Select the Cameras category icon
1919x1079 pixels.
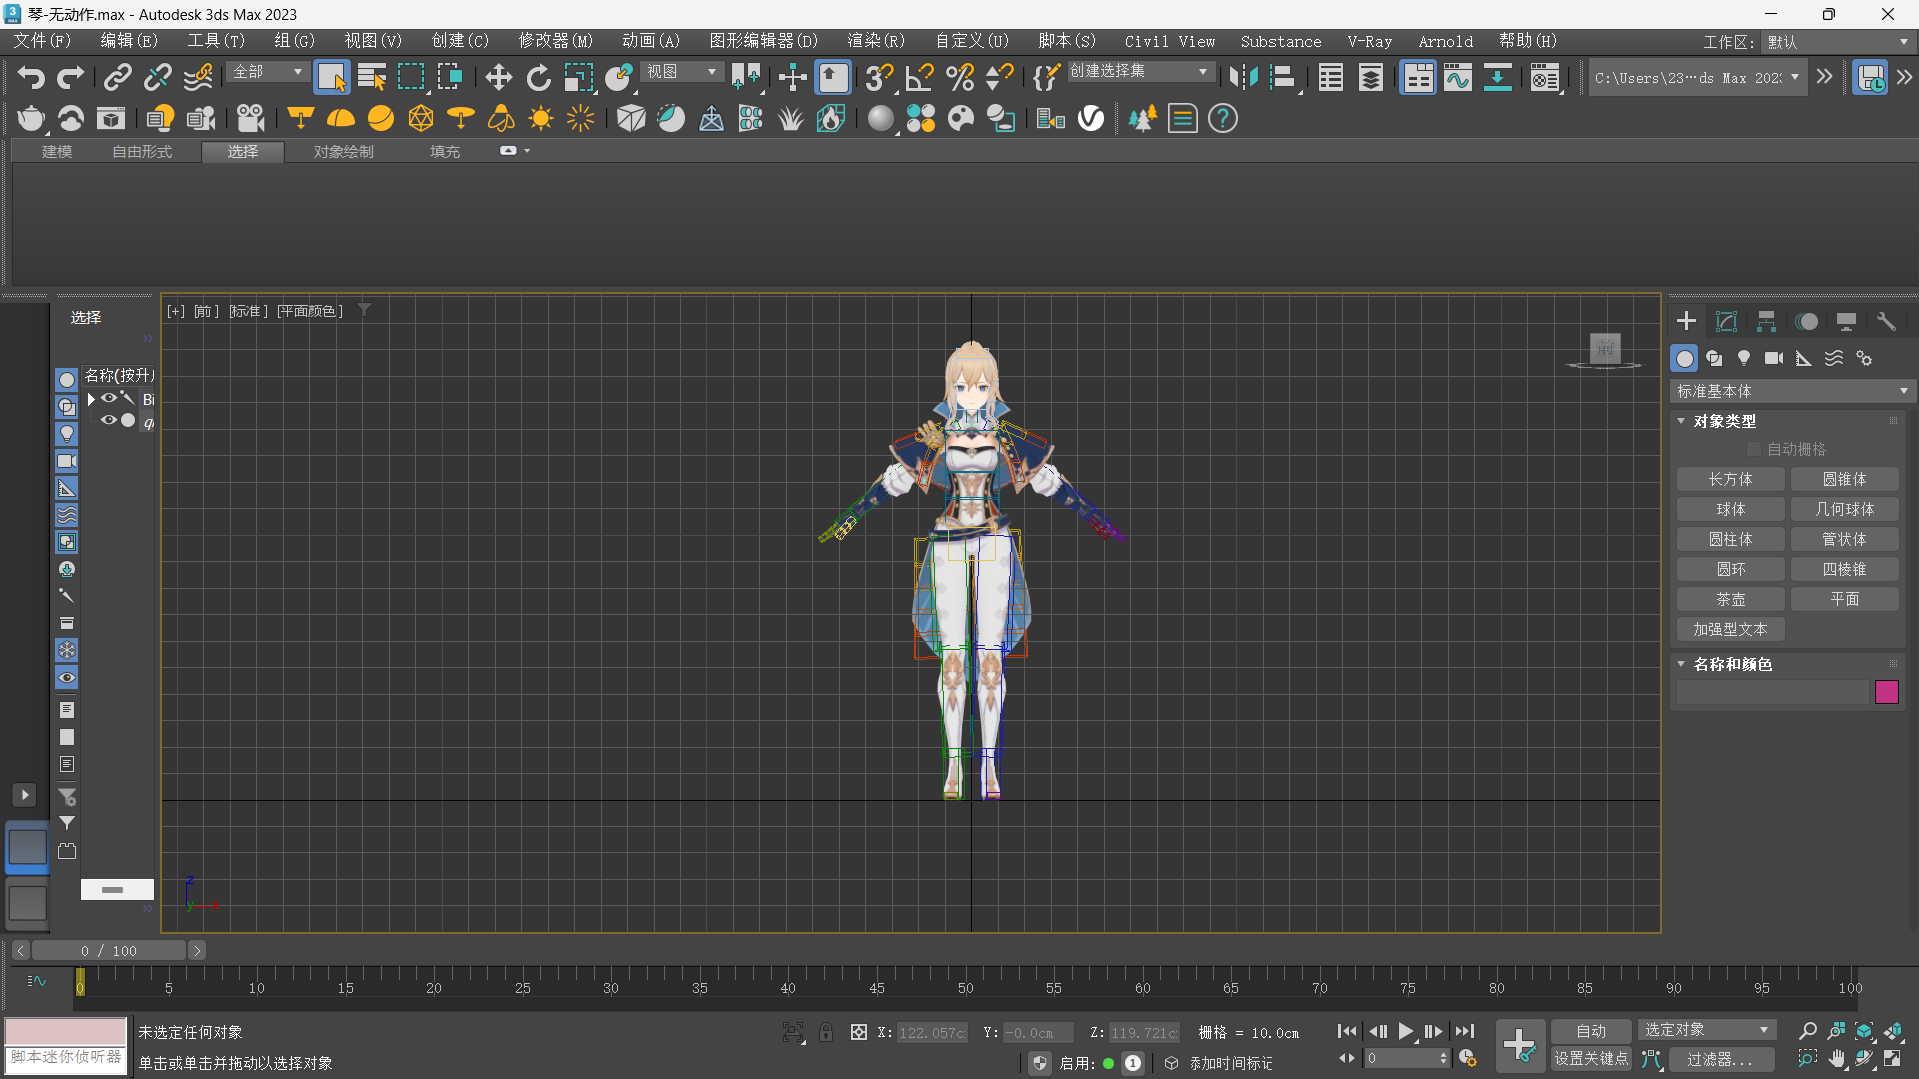[1774, 358]
